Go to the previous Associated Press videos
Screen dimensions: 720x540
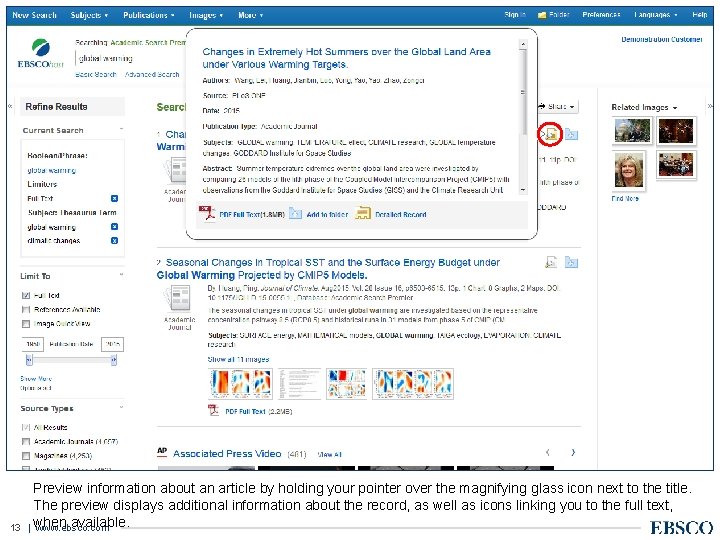pos(548,452)
